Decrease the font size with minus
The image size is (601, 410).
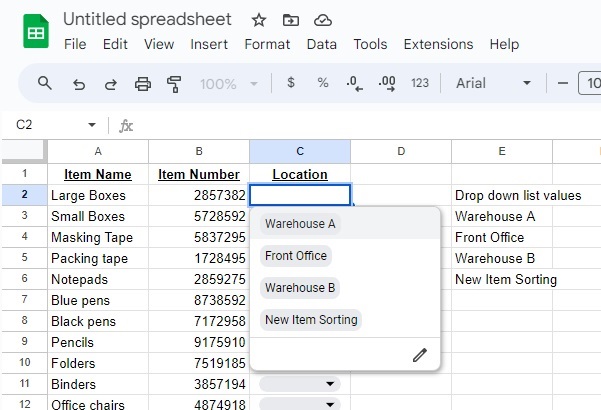click(x=563, y=83)
